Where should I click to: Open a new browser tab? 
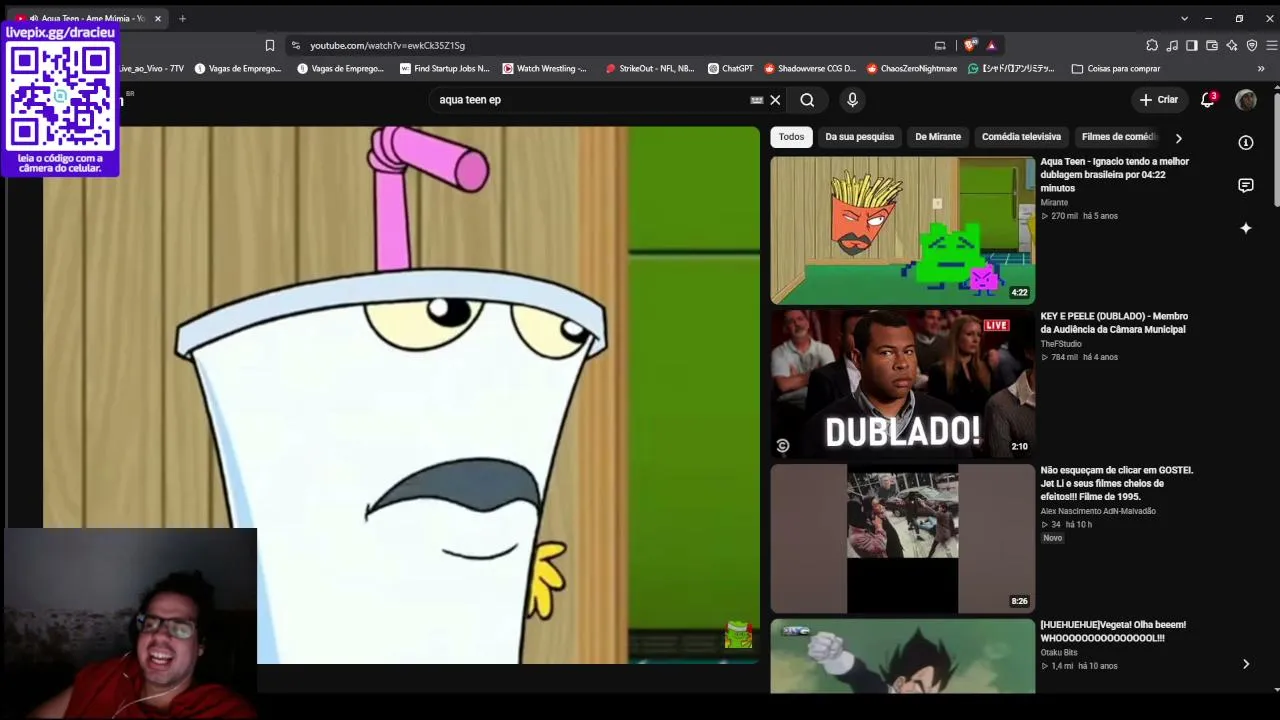[x=182, y=18]
